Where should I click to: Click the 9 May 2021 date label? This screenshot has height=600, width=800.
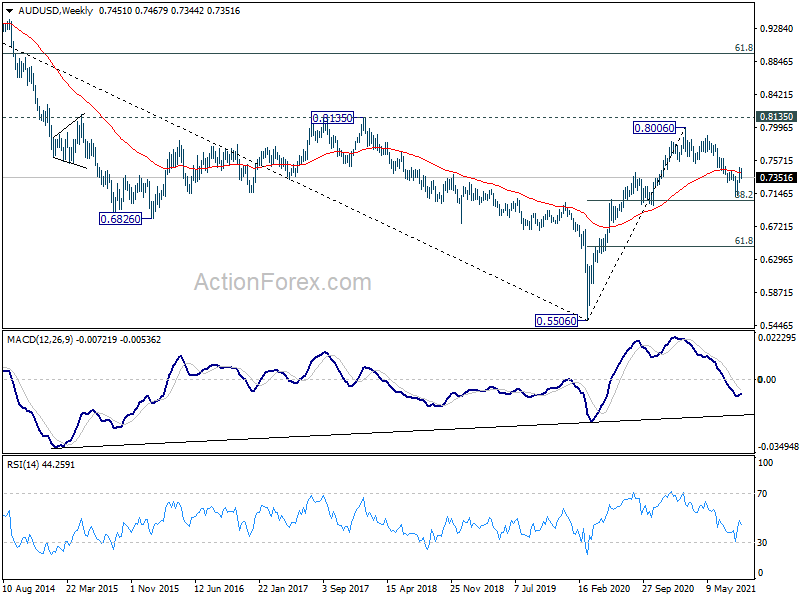730,588
